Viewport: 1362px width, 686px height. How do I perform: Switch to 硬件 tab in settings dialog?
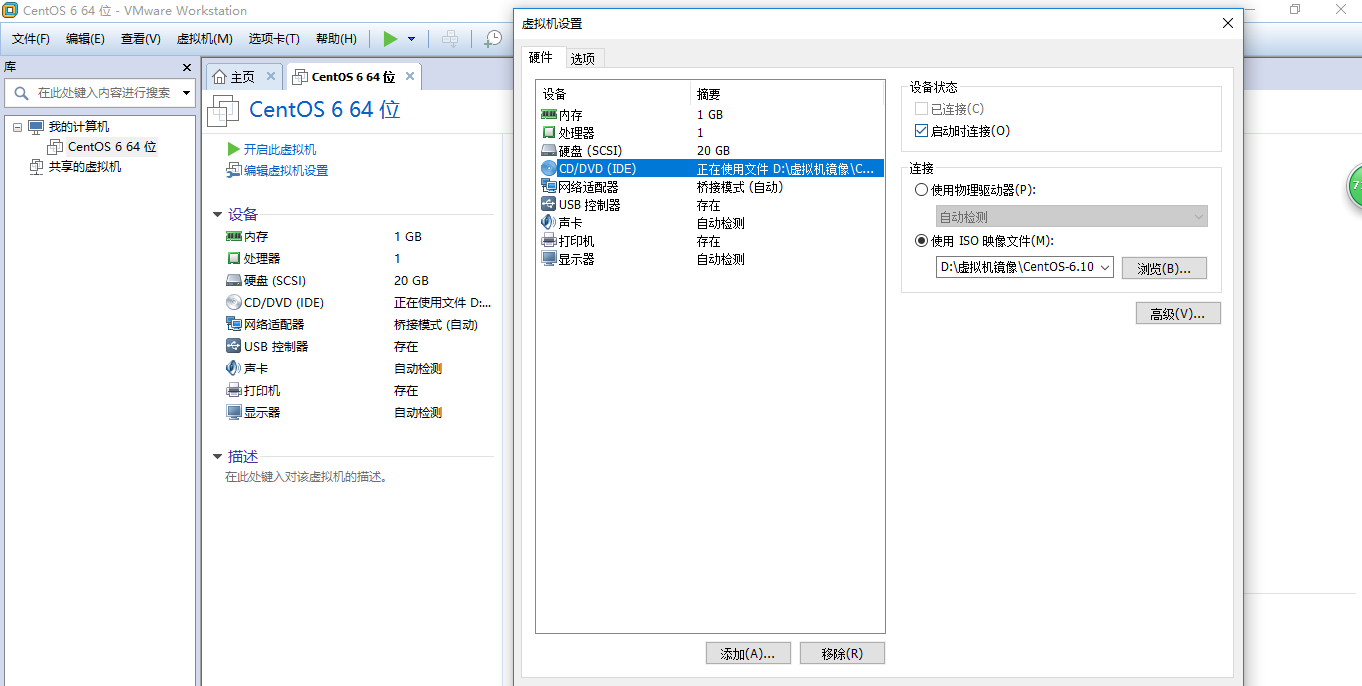(541, 58)
